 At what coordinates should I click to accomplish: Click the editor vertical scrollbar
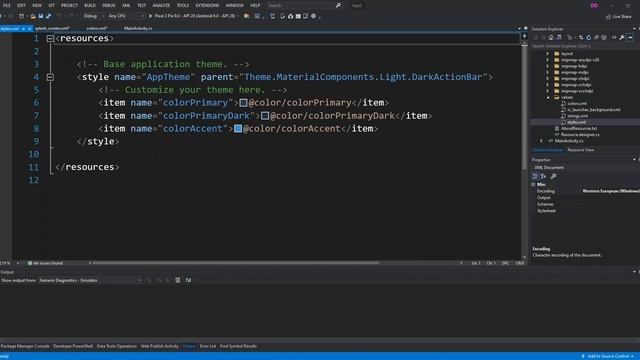tap(524, 107)
